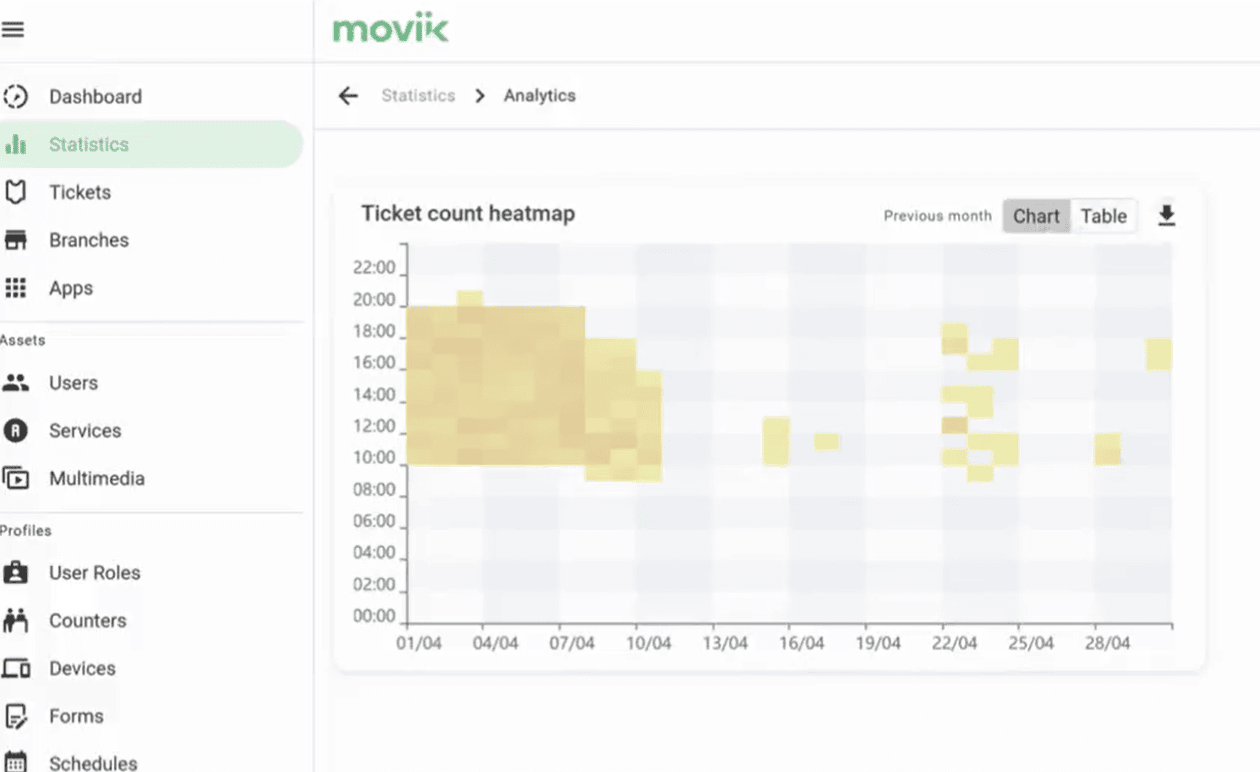Screen dimensions: 1260x772
Task: Expand the Schedules section
Action: coord(93,762)
